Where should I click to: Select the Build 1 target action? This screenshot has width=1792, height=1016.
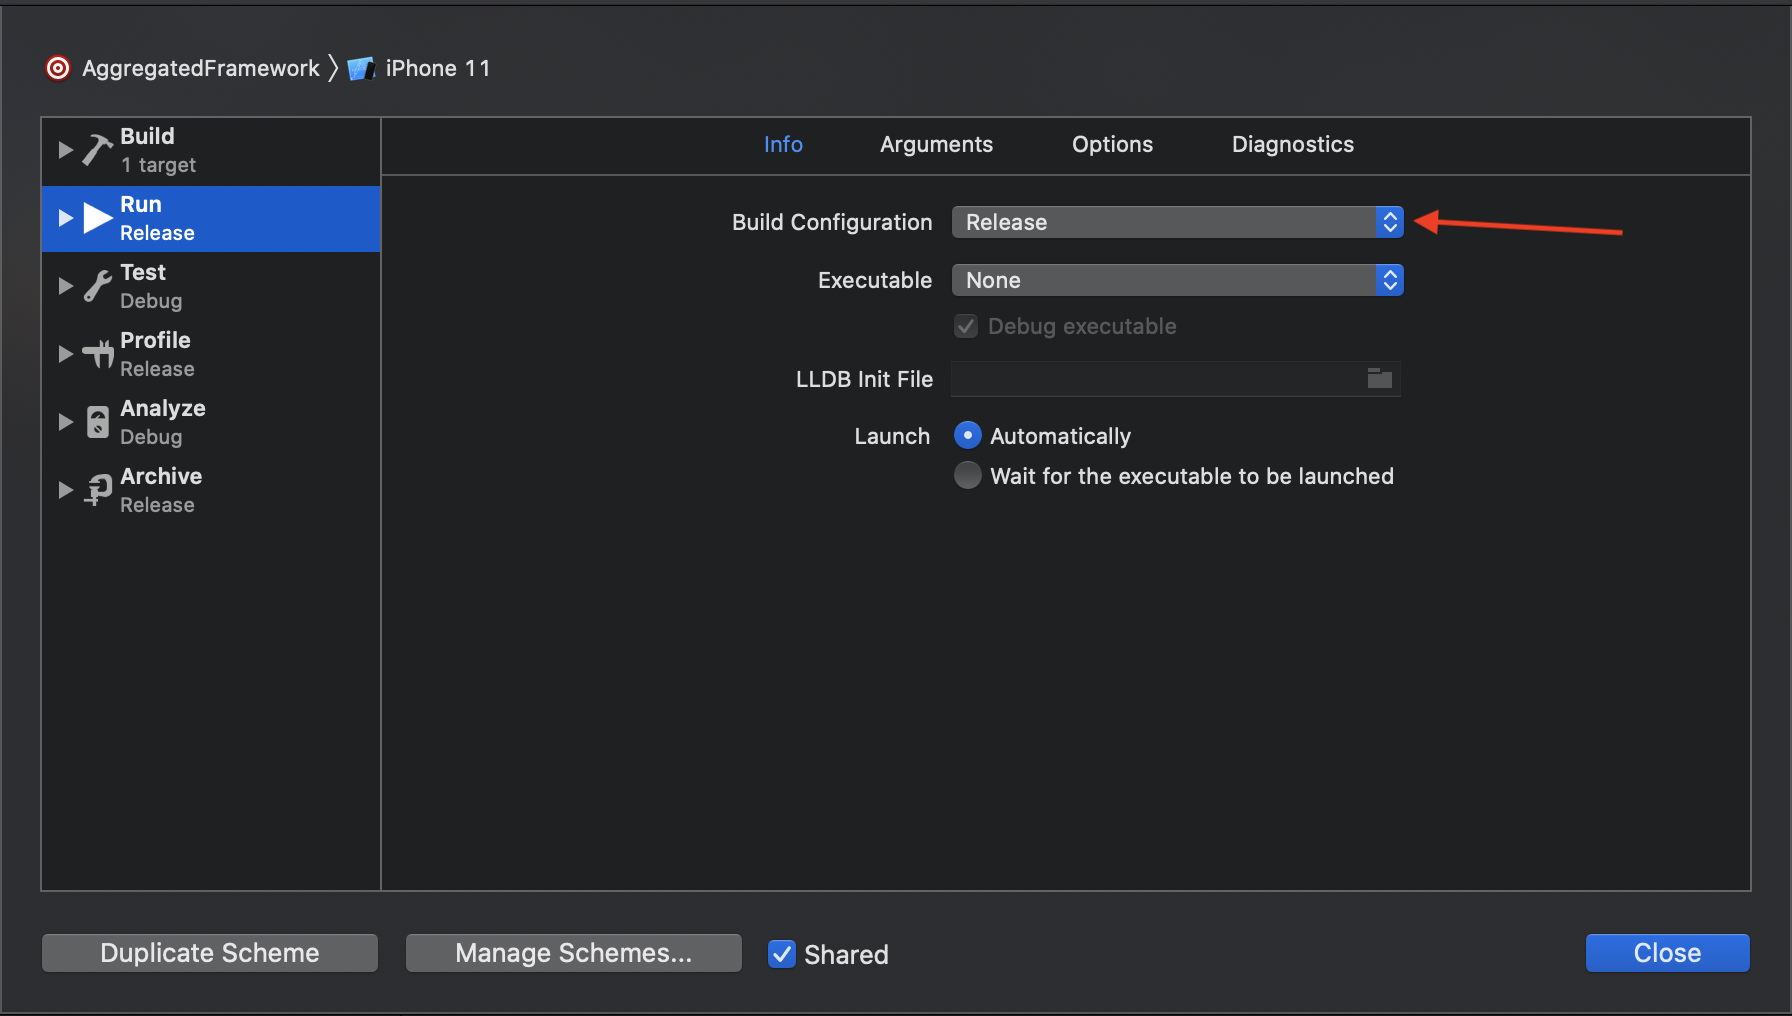[x=211, y=150]
